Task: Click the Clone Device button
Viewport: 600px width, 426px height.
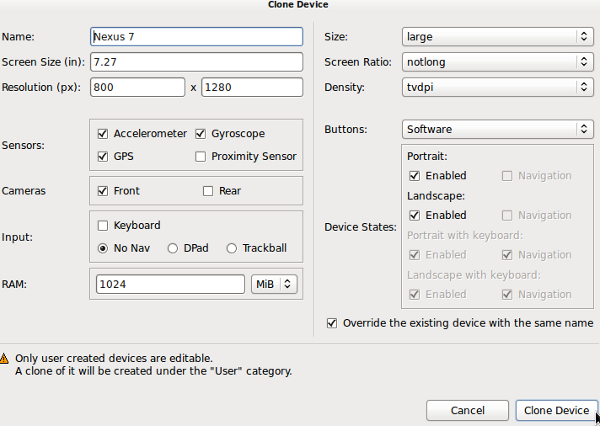Action: point(557,410)
